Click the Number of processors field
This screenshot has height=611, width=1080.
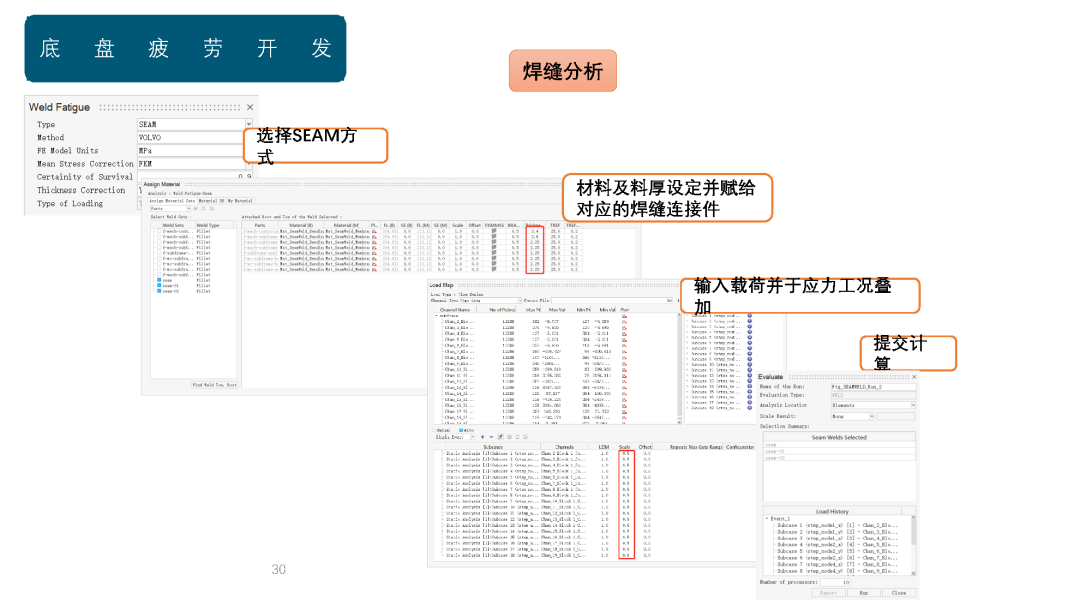(835, 582)
